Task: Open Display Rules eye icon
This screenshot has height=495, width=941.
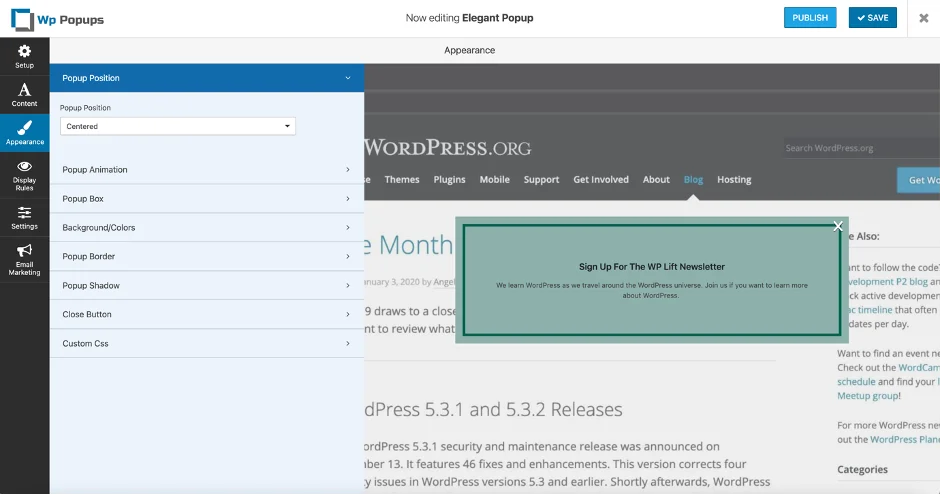Action: click(x=24, y=167)
